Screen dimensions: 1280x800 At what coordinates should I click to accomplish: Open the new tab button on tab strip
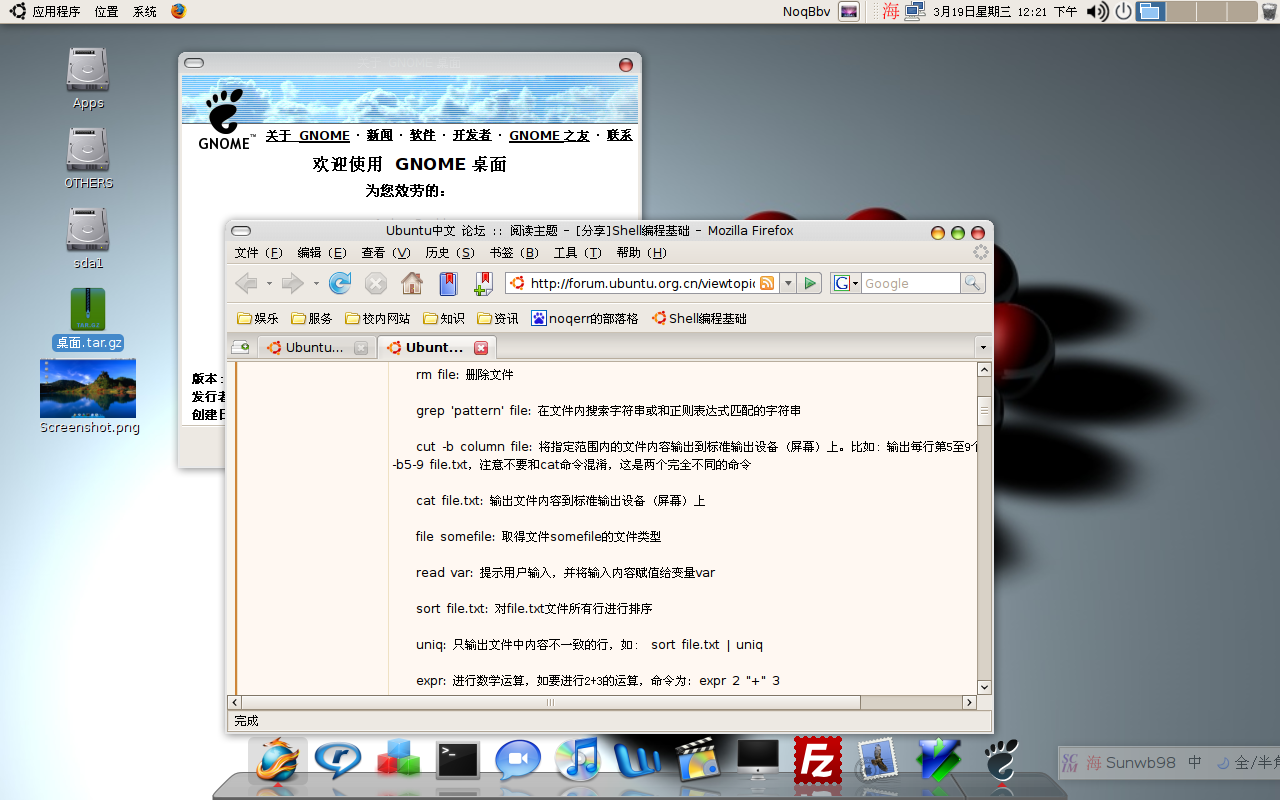coord(241,347)
